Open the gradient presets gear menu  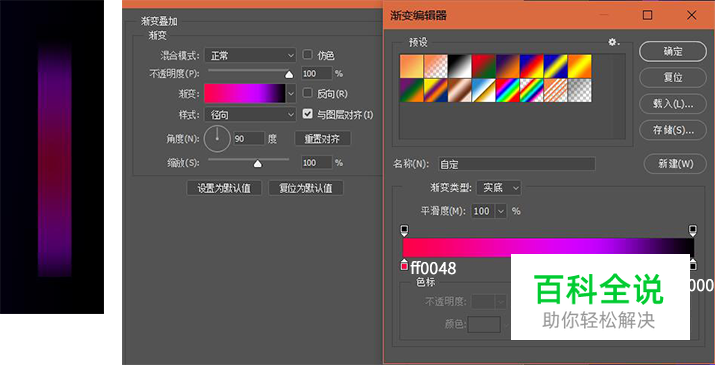(613, 42)
